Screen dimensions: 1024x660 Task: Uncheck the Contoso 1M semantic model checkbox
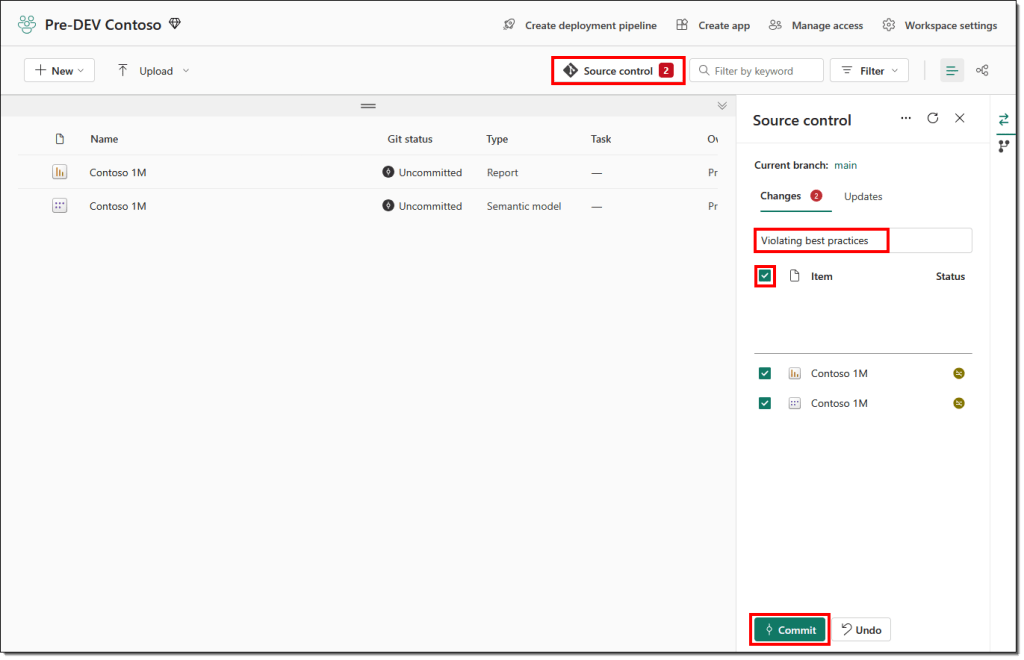pyautogui.click(x=765, y=403)
